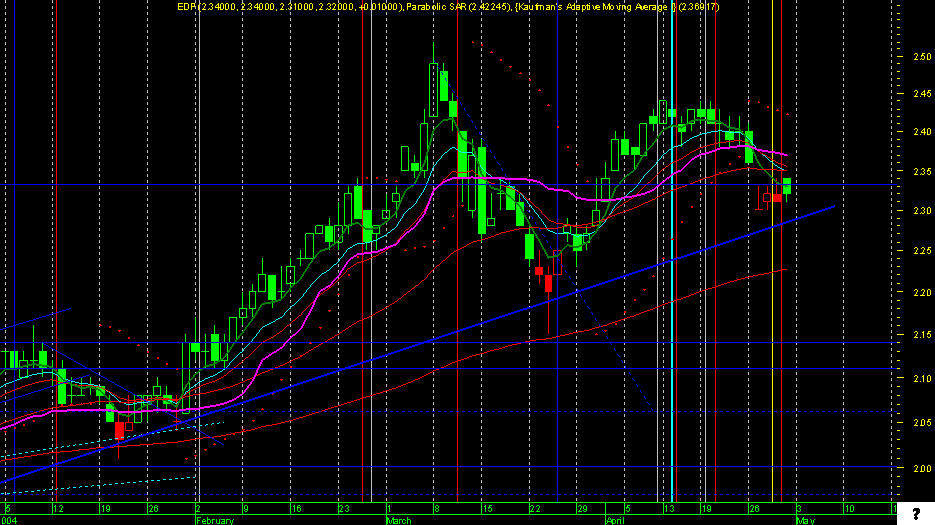935x525 pixels.
Task: Click the 16 date axis label
Action: coord(296,509)
